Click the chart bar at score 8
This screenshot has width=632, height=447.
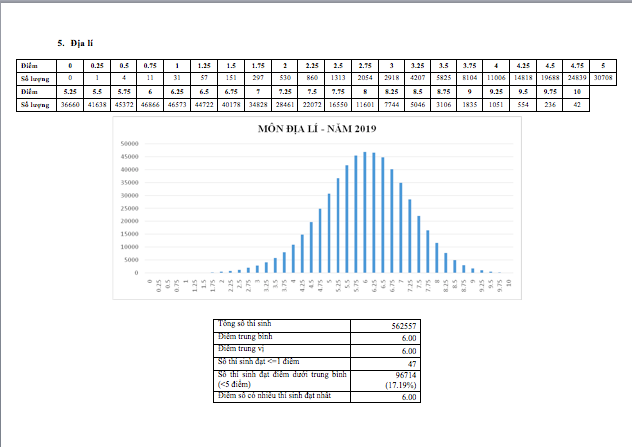click(x=437, y=258)
